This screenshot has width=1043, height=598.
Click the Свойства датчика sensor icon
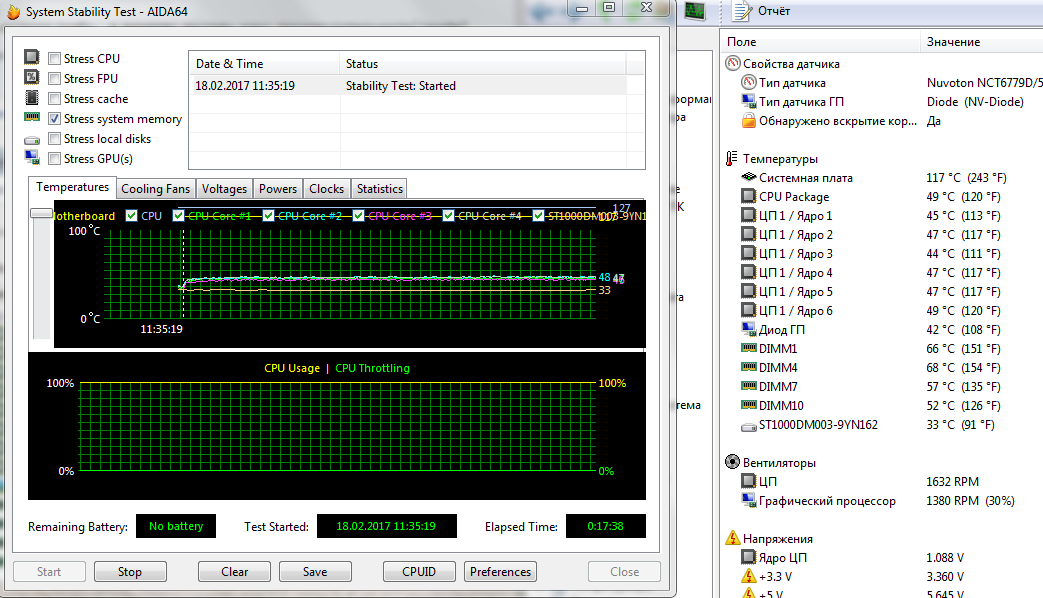[732, 63]
